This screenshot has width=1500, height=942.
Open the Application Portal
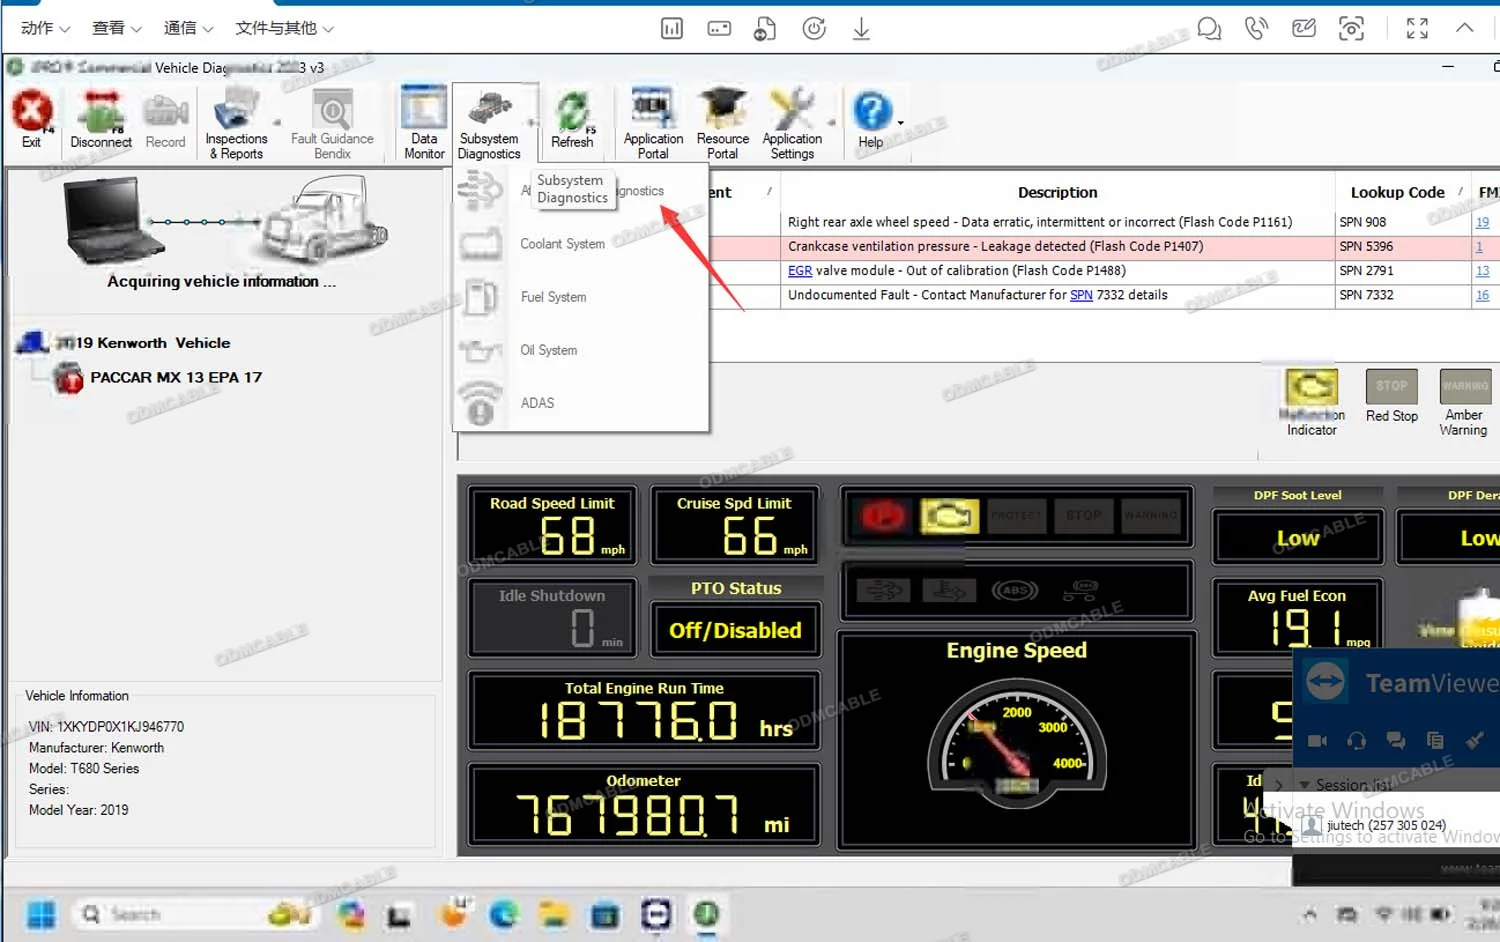[x=653, y=123]
